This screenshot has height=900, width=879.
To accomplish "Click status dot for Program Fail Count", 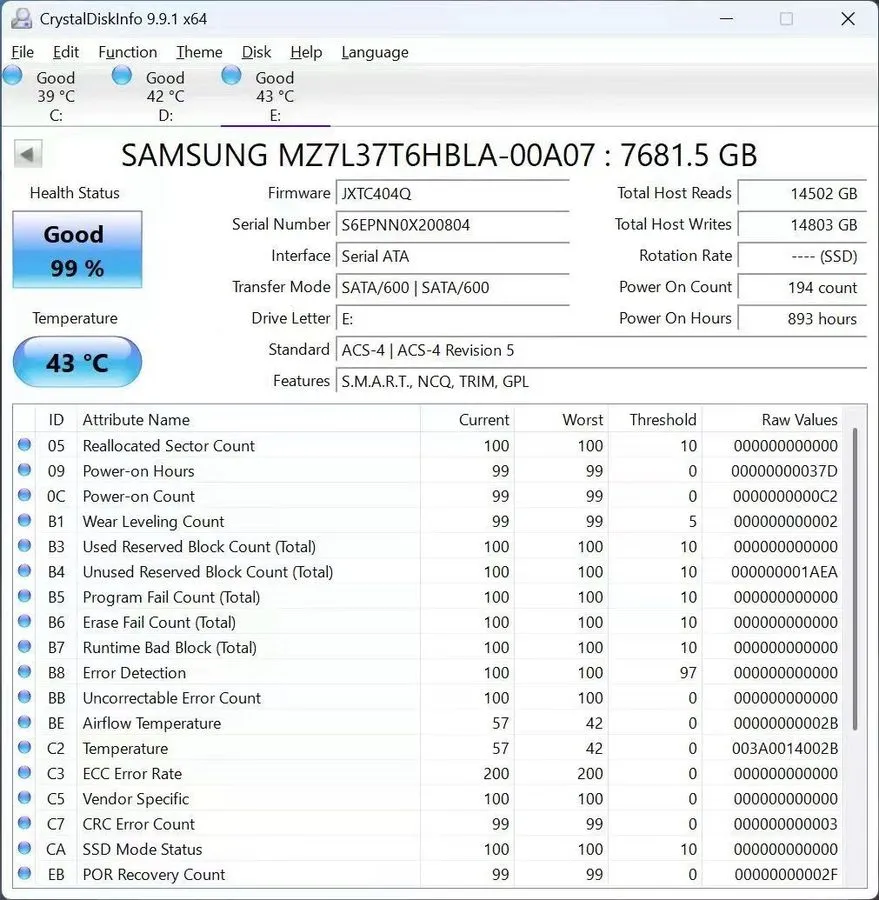I will [x=24, y=596].
